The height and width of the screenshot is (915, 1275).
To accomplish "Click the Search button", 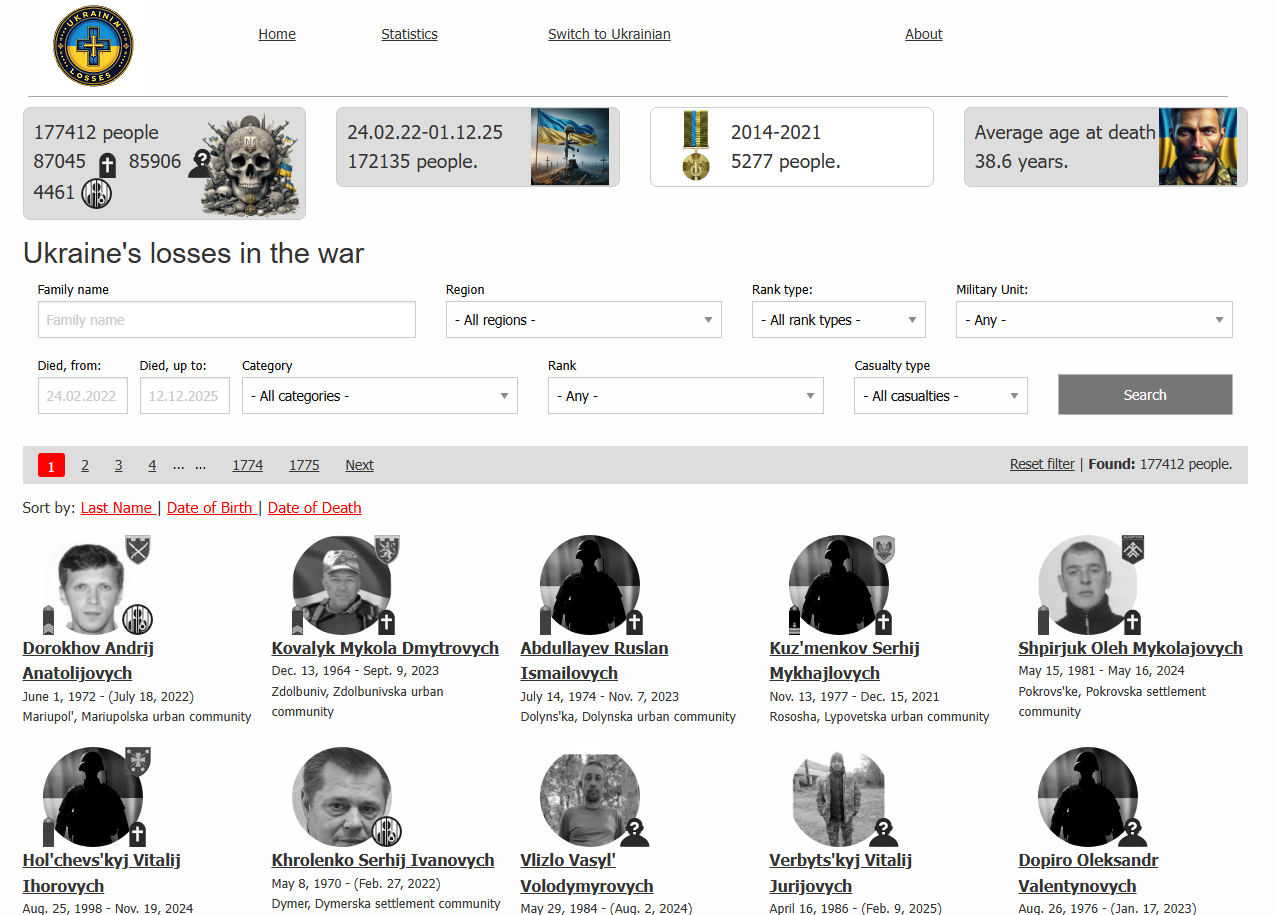I will pyautogui.click(x=1145, y=395).
